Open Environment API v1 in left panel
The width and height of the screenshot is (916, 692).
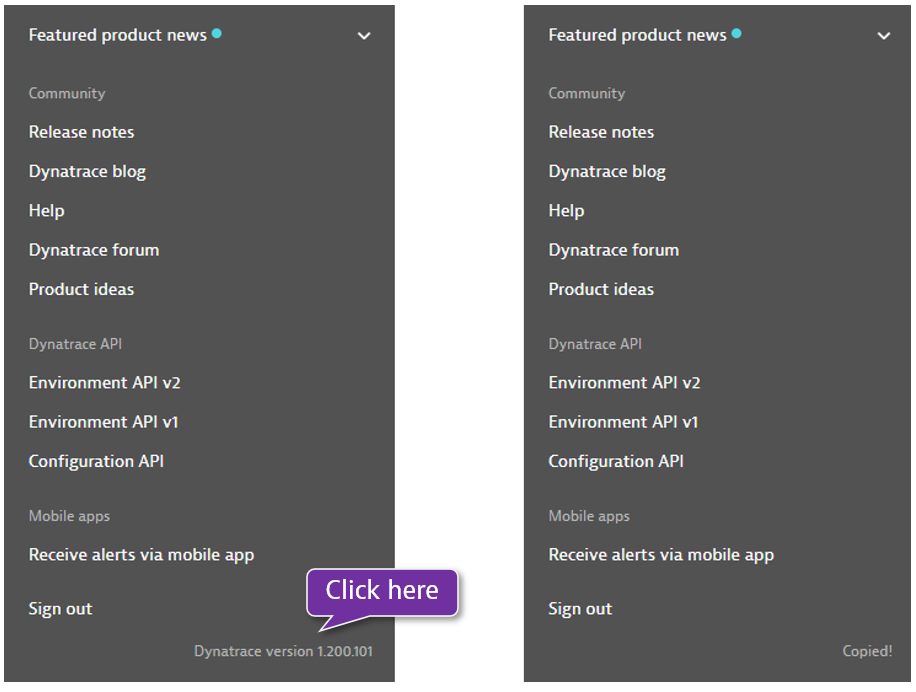click(103, 422)
